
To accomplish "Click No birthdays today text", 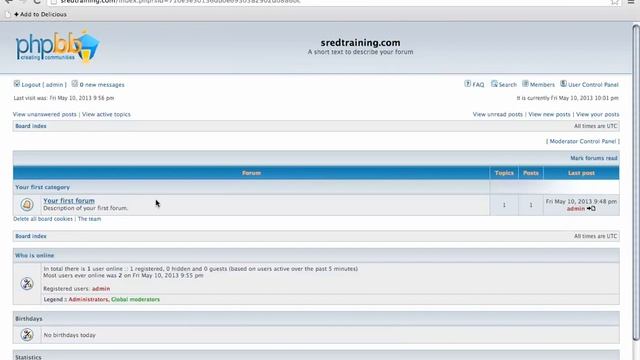I will (69, 335).
